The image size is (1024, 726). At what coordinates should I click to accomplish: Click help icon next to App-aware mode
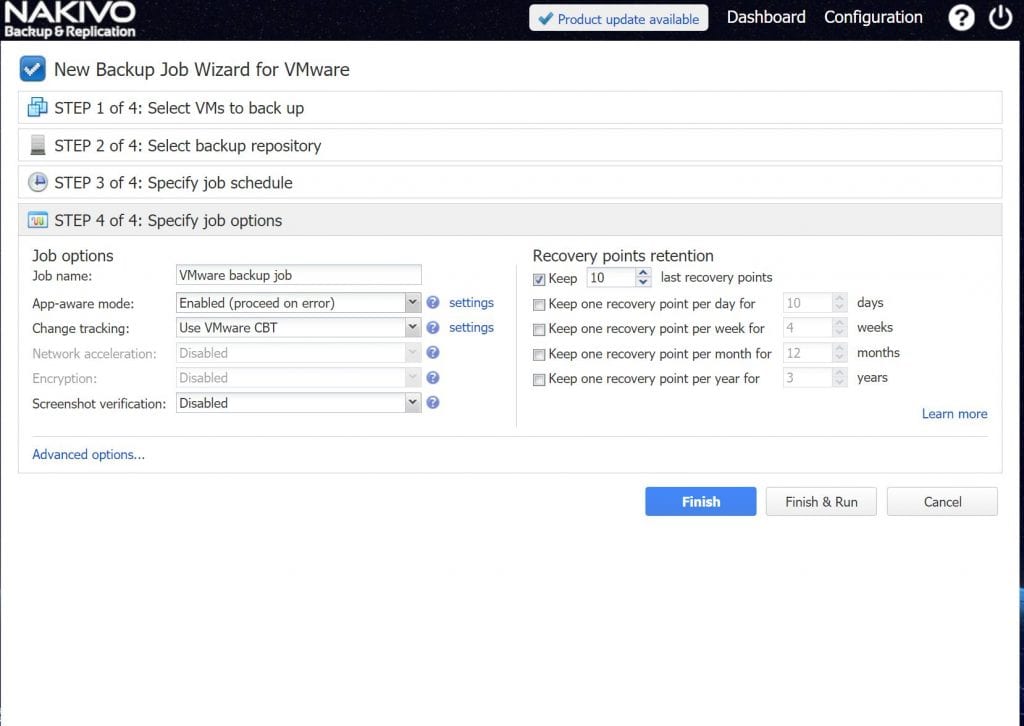pyautogui.click(x=433, y=303)
